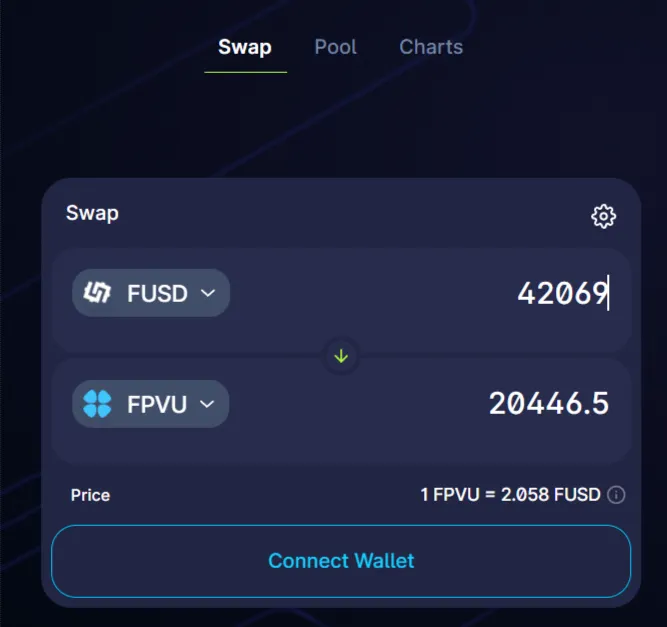Screen dimensions: 667x627
Task: Switch to the Charts tab
Action: (431, 47)
